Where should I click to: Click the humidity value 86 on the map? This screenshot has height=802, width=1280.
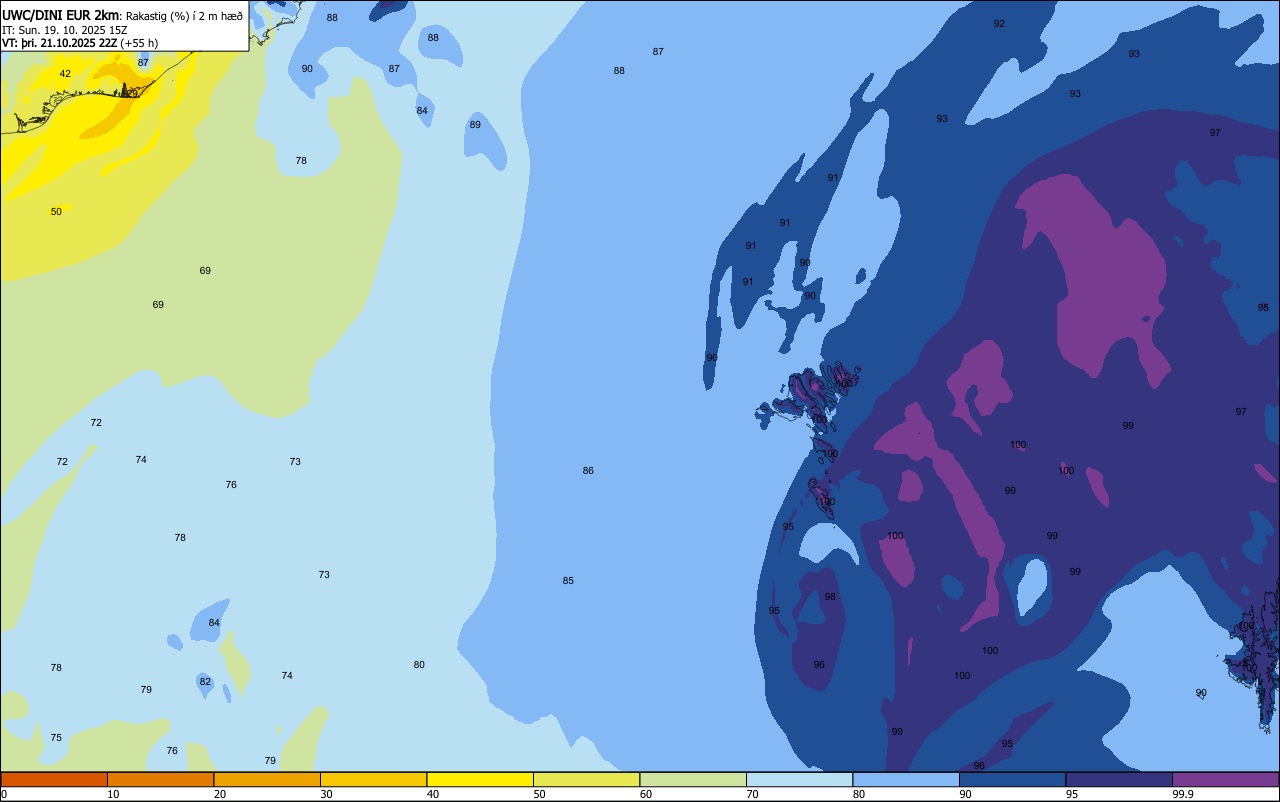[x=588, y=471]
